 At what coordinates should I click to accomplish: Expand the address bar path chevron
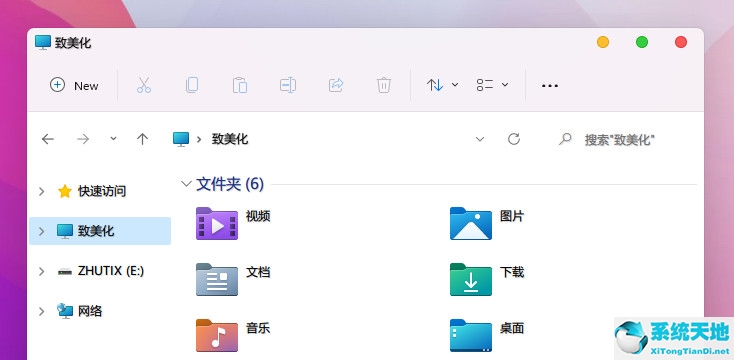pos(199,139)
